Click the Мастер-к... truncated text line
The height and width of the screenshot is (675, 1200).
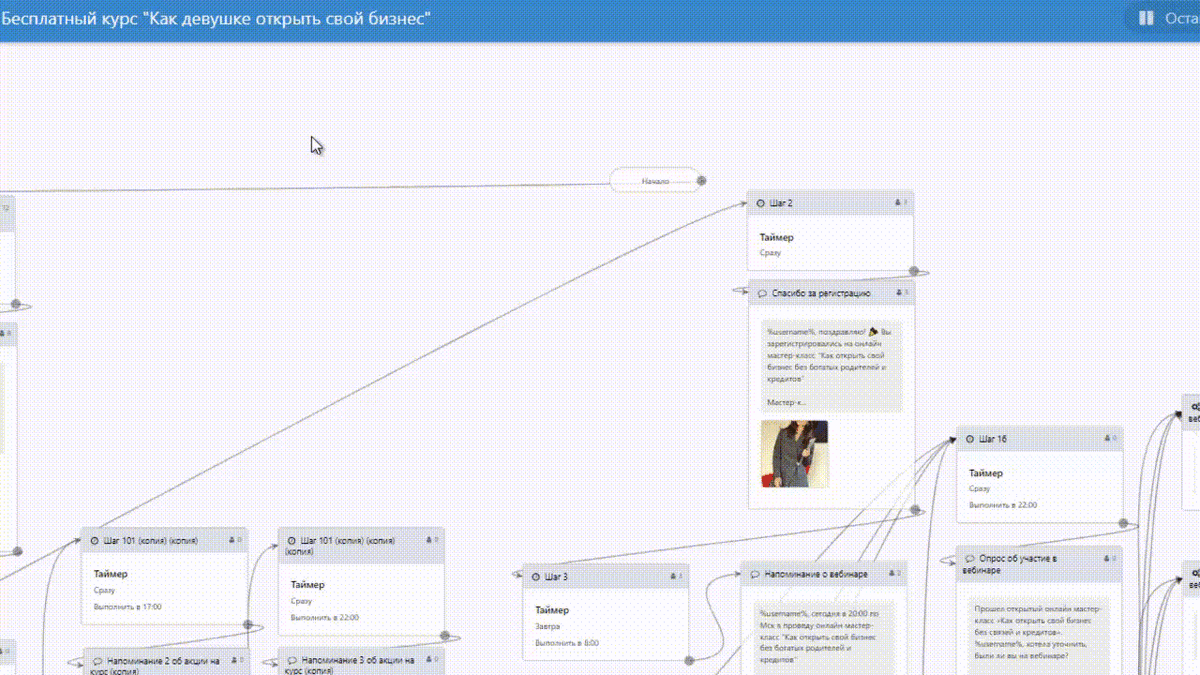787,403
